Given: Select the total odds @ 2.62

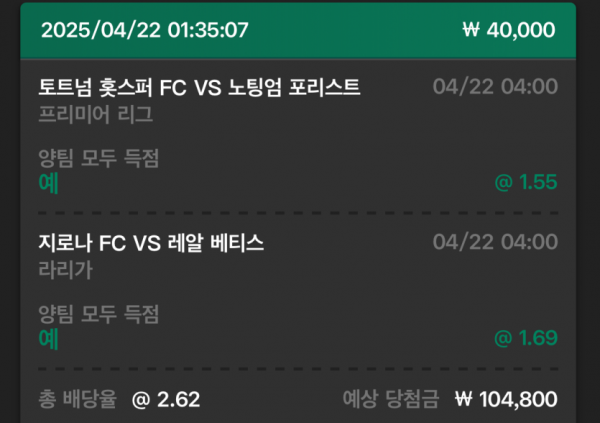Looking at the screenshot, I should pos(166,400).
